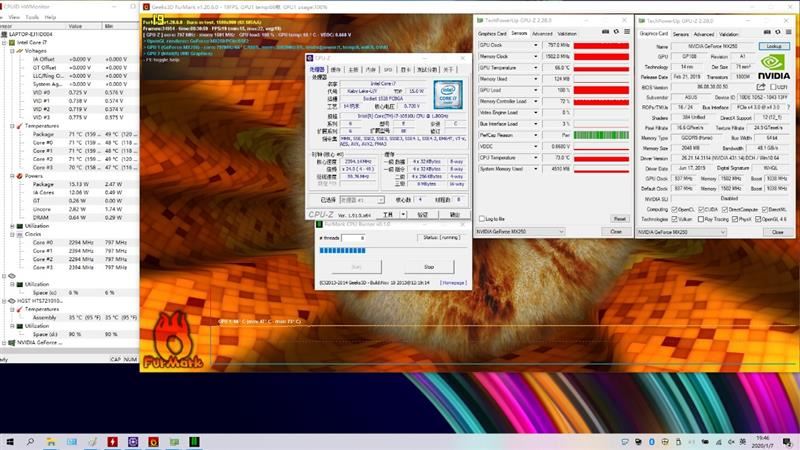
Task: Toggle the Vulkan checkbox
Action: (675, 219)
